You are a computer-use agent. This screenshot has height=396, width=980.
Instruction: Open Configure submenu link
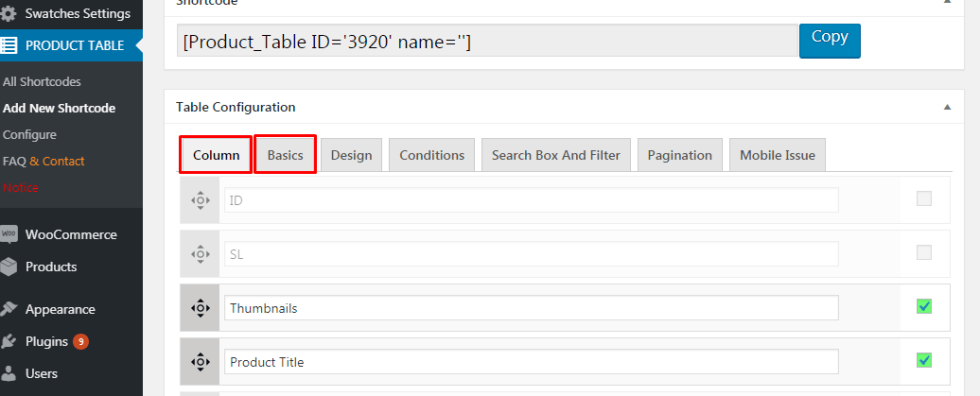tap(29, 135)
